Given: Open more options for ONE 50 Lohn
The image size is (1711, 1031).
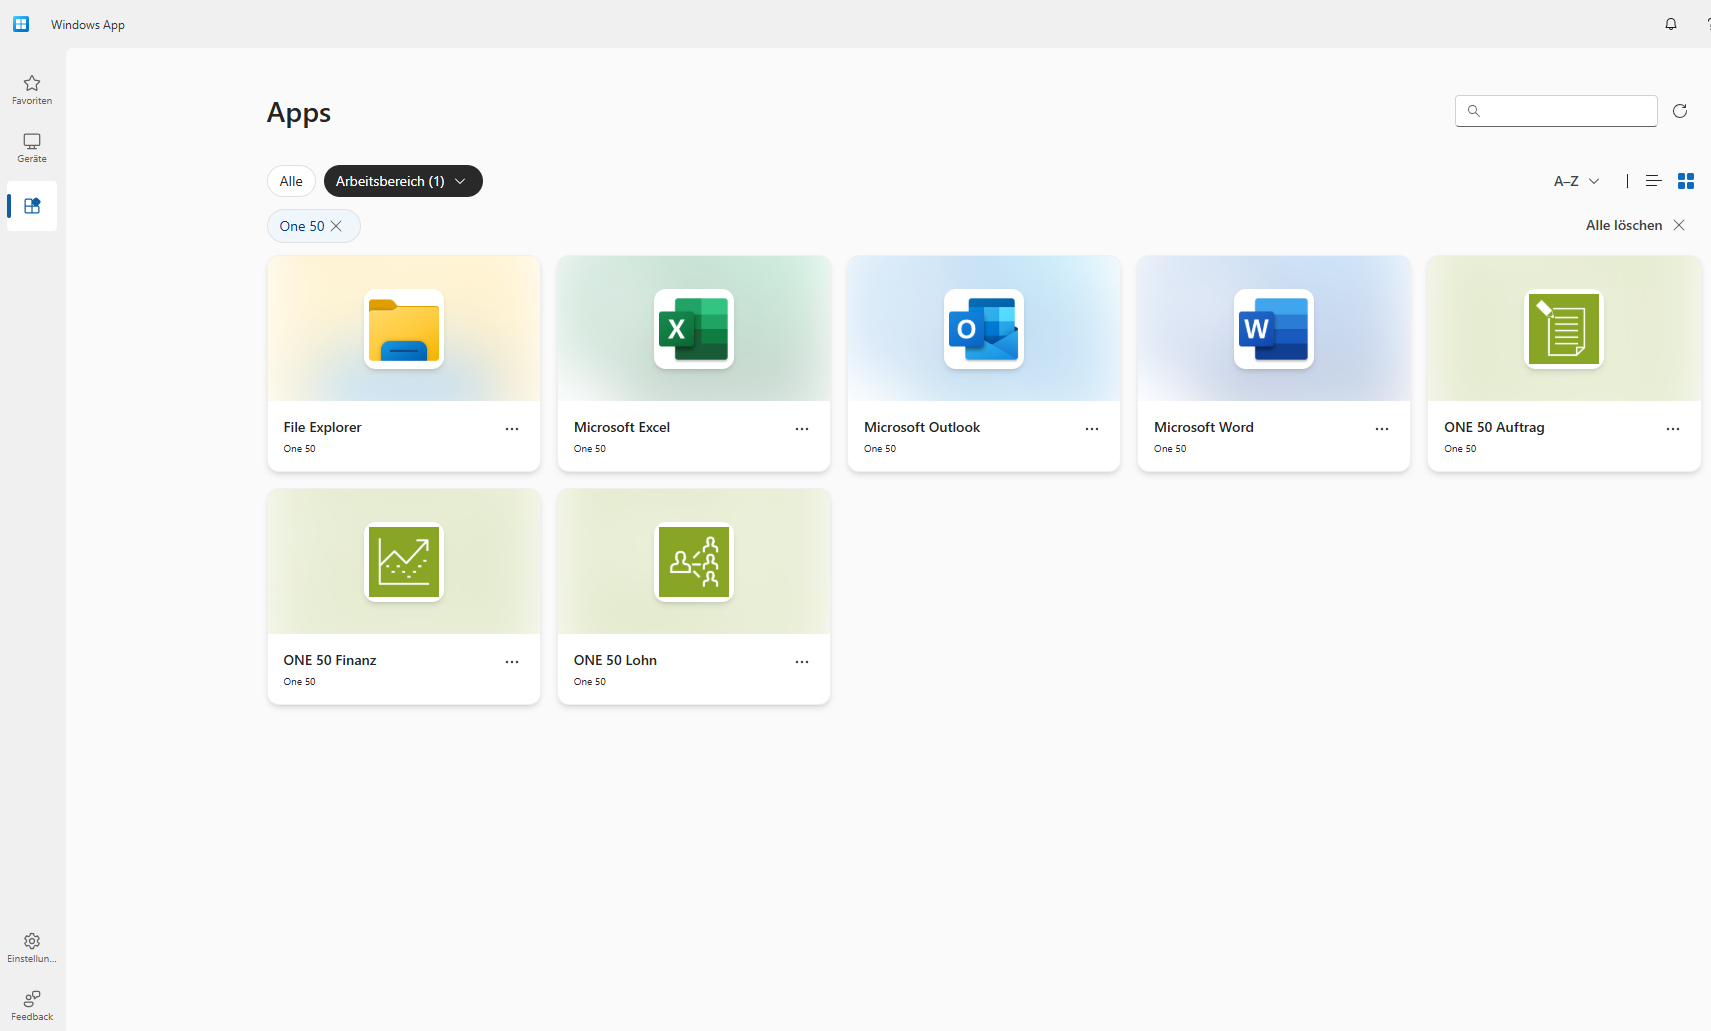Looking at the screenshot, I should pos(802,662).
